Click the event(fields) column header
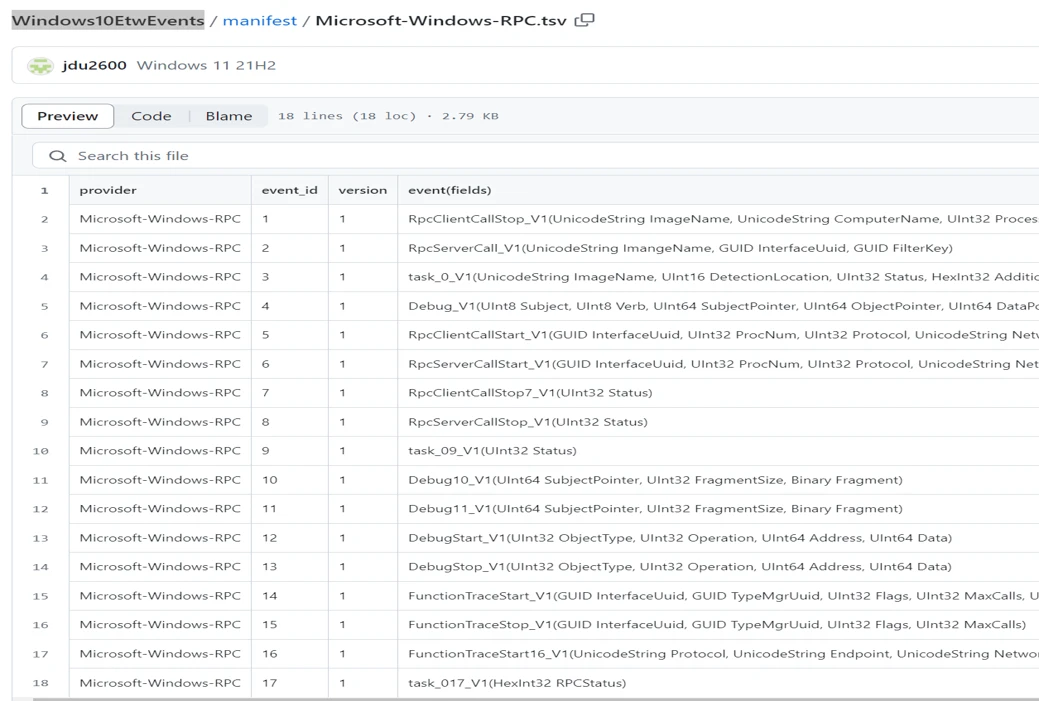1039x701 pixels. pyautogui.click(x=450, y=190)
